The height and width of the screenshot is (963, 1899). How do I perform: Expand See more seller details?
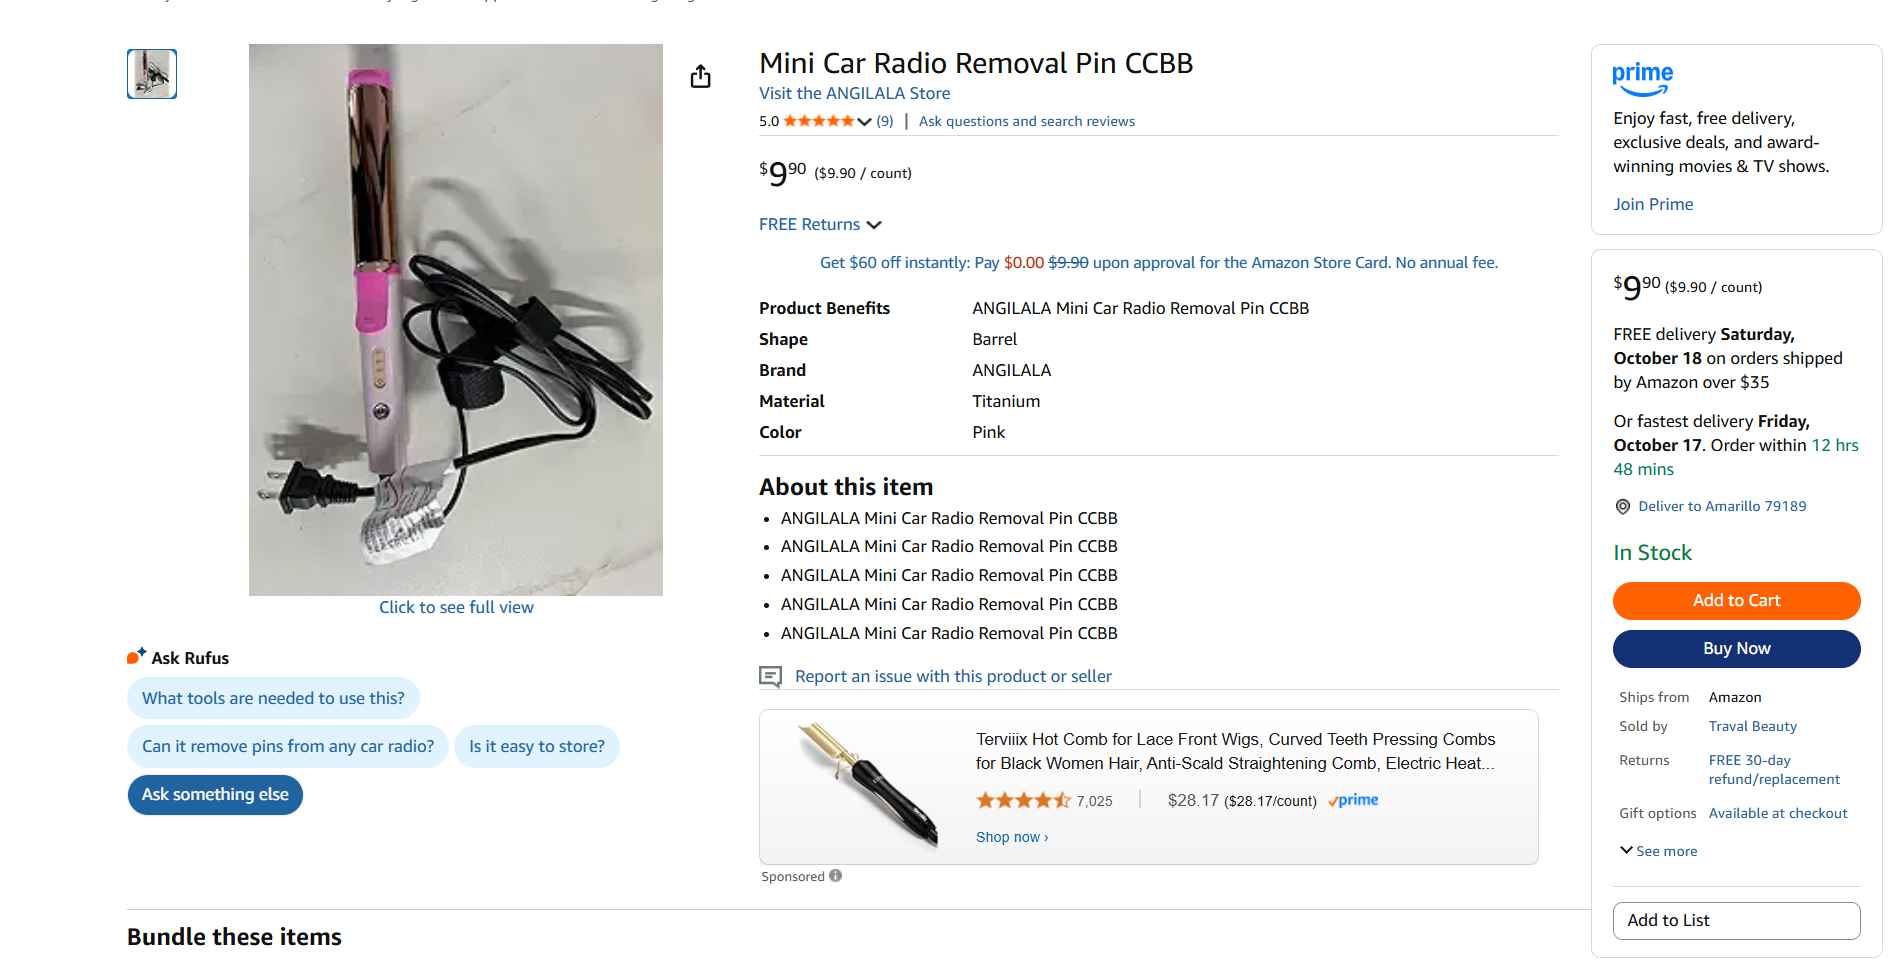[x=1658, y=851]
